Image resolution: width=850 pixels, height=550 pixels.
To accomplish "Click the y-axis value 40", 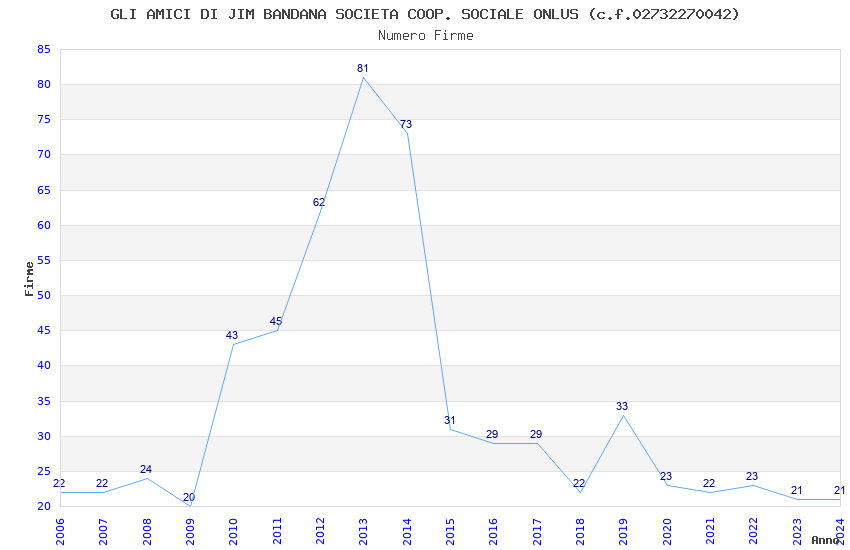I will [44, 365].
